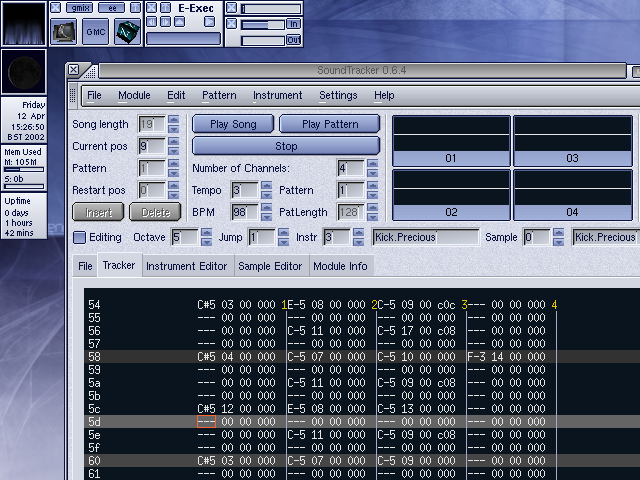Open the File menu
Screen dimensions: 640x480
tap(94, 96)
